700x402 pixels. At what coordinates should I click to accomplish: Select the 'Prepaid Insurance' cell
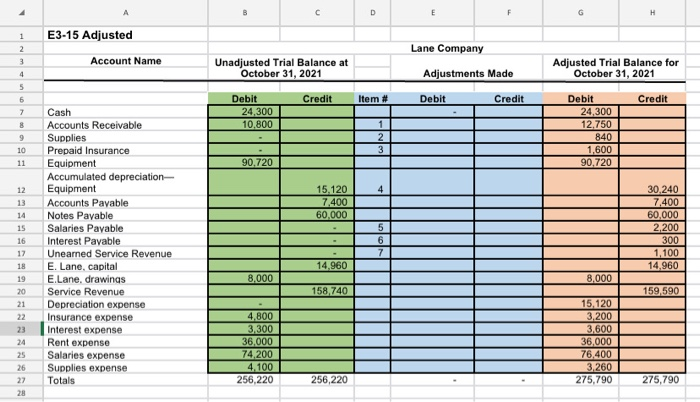pyautogui.click(x=125, y=151)
